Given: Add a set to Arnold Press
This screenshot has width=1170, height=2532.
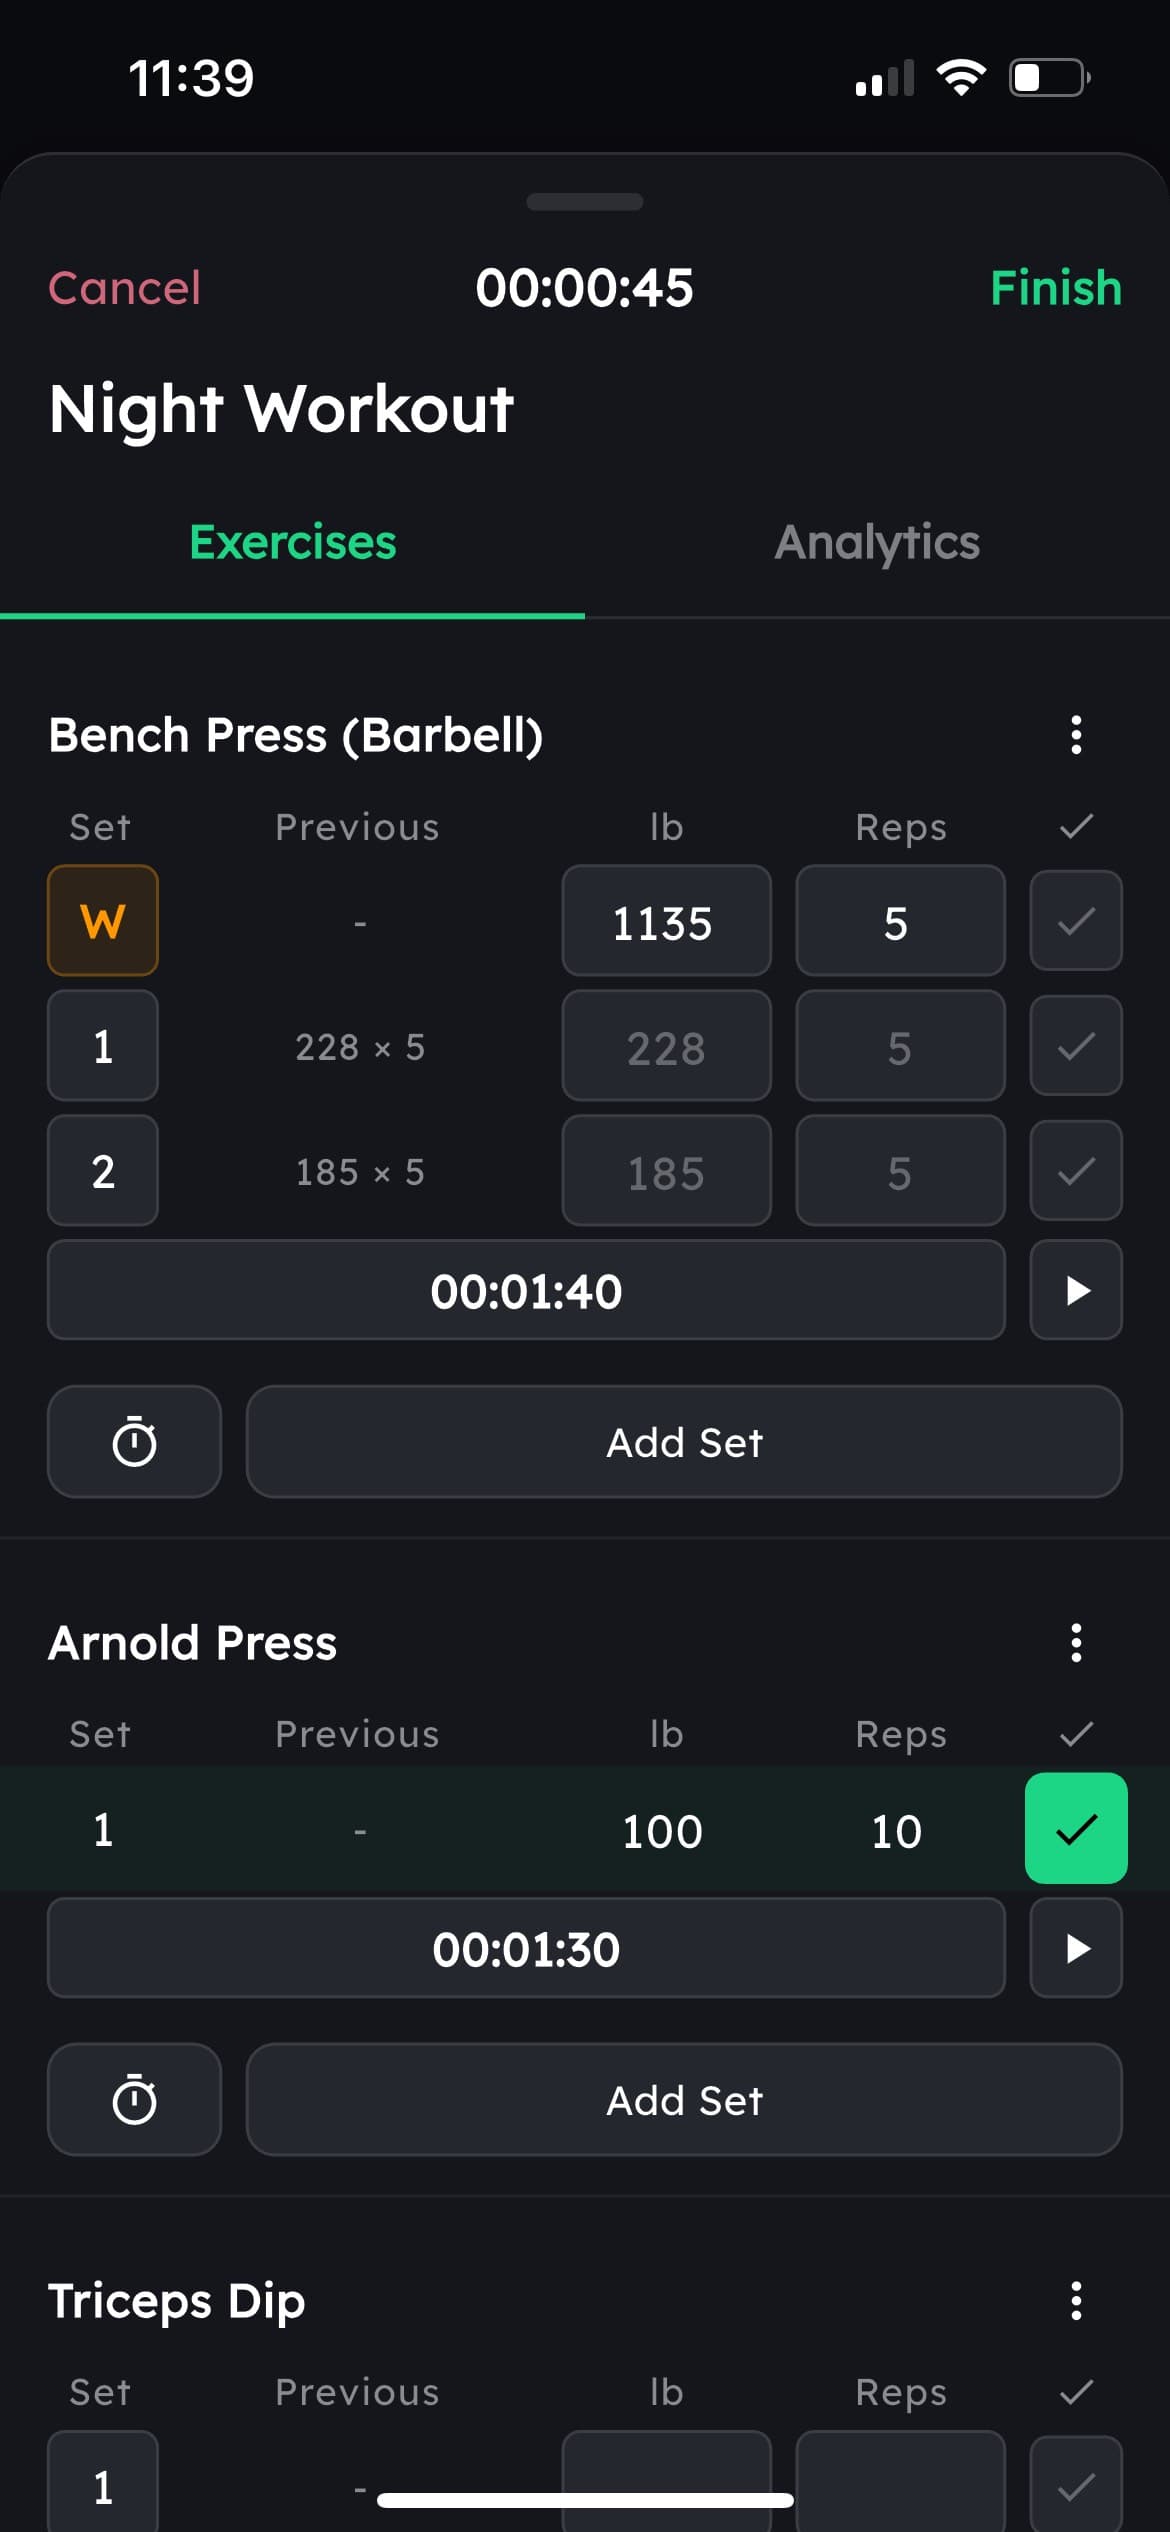Looking at the screenshot, I should [683, 2100].
